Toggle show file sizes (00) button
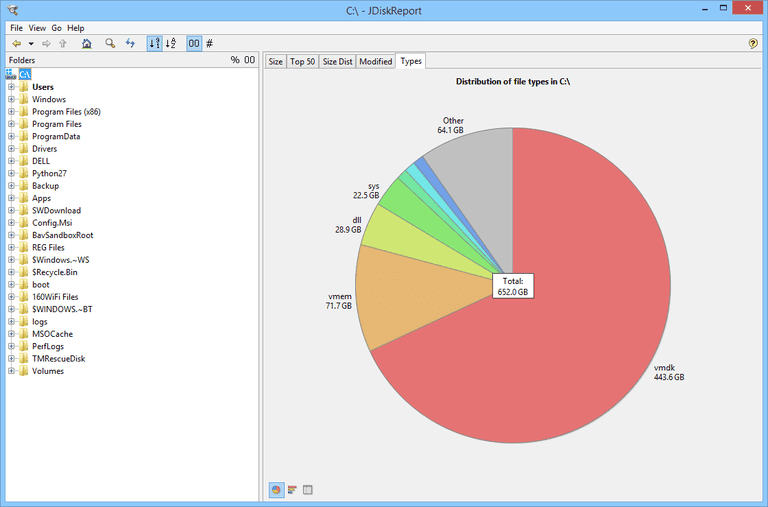The image size is (768, 507). coord(194,44)
